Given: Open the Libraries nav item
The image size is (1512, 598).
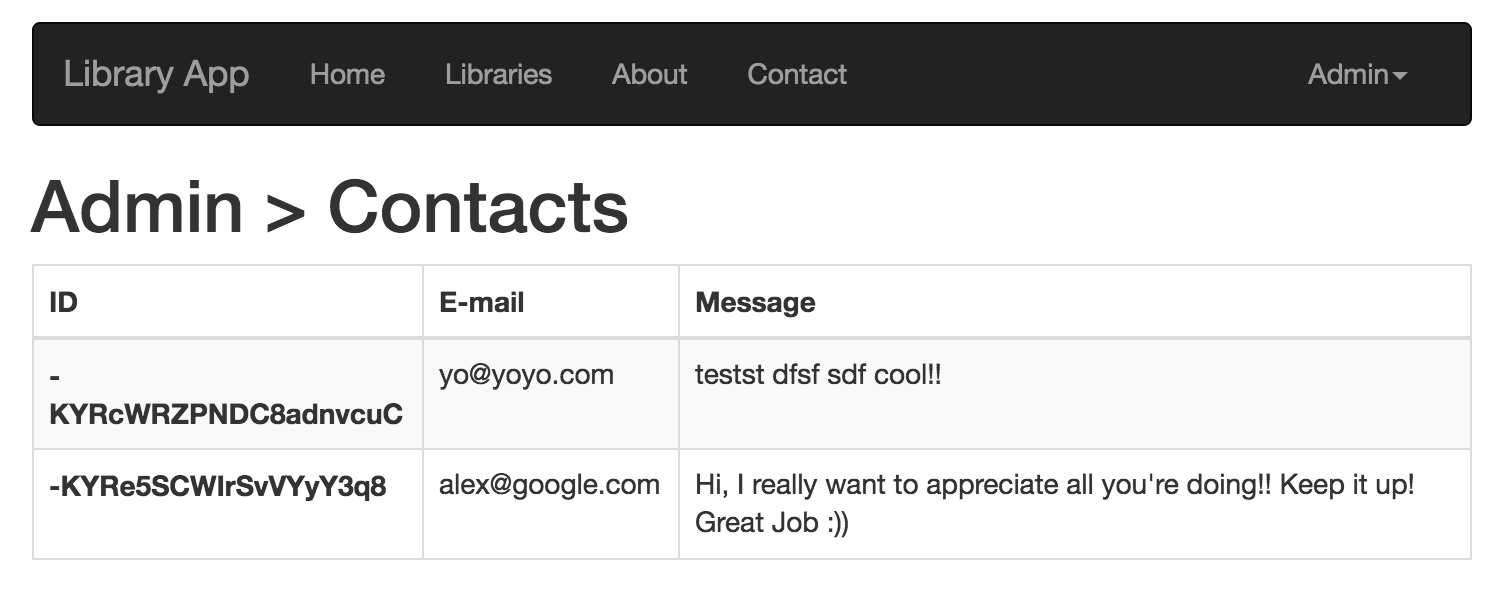Looking at the screenshot, I should pyautogui.click(x=498, y=74).
